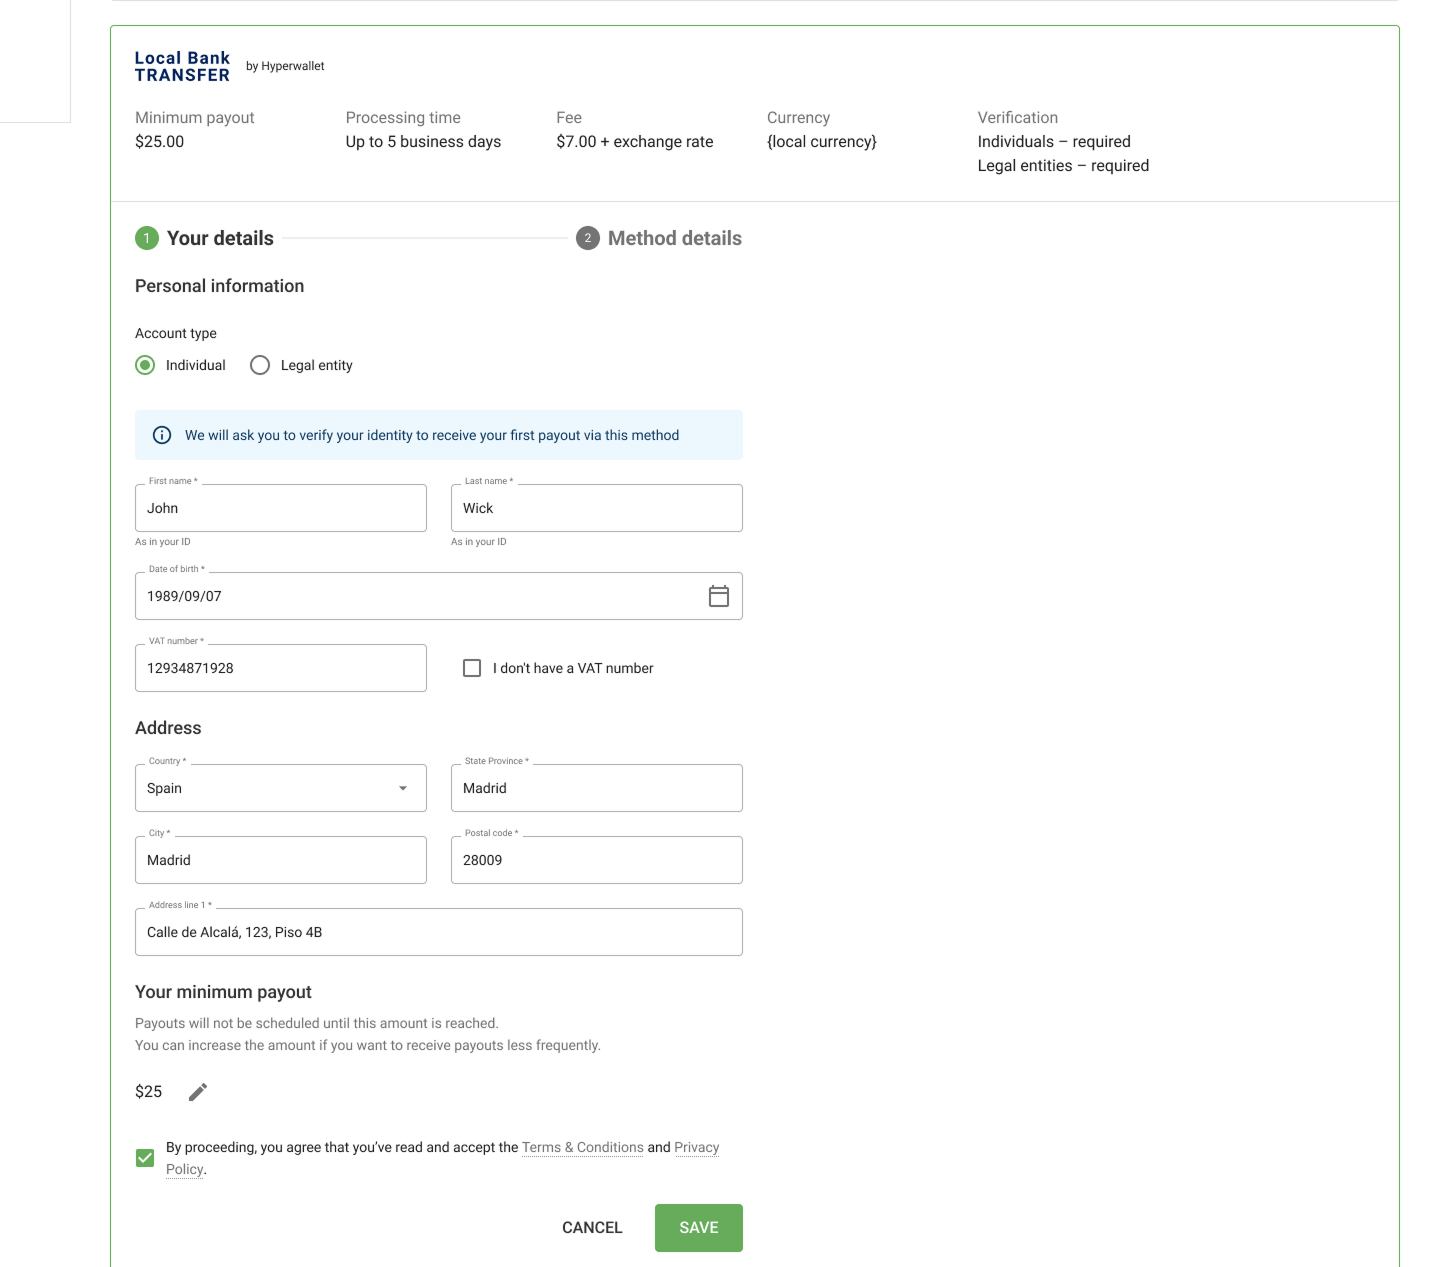The height and width of the screenshot is (1267, 1440).
Task: Select the Legal entity account type
Action: click(260, 365)
